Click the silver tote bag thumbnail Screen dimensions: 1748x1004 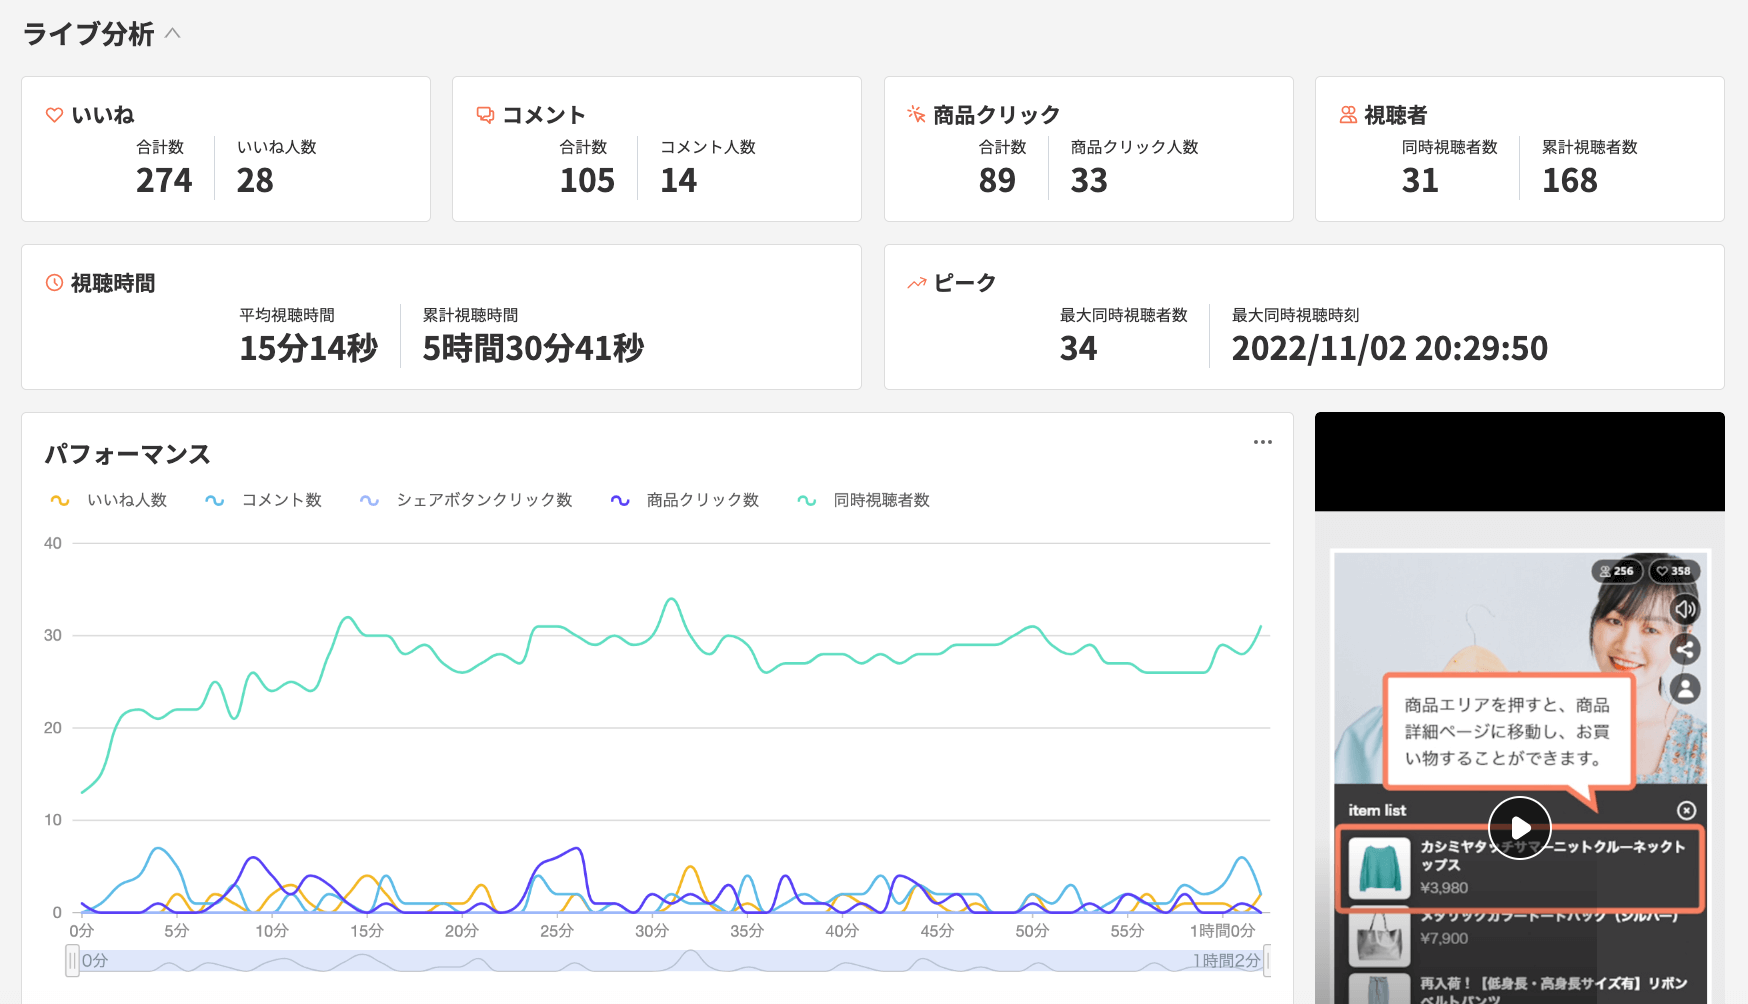point(1379,938)
